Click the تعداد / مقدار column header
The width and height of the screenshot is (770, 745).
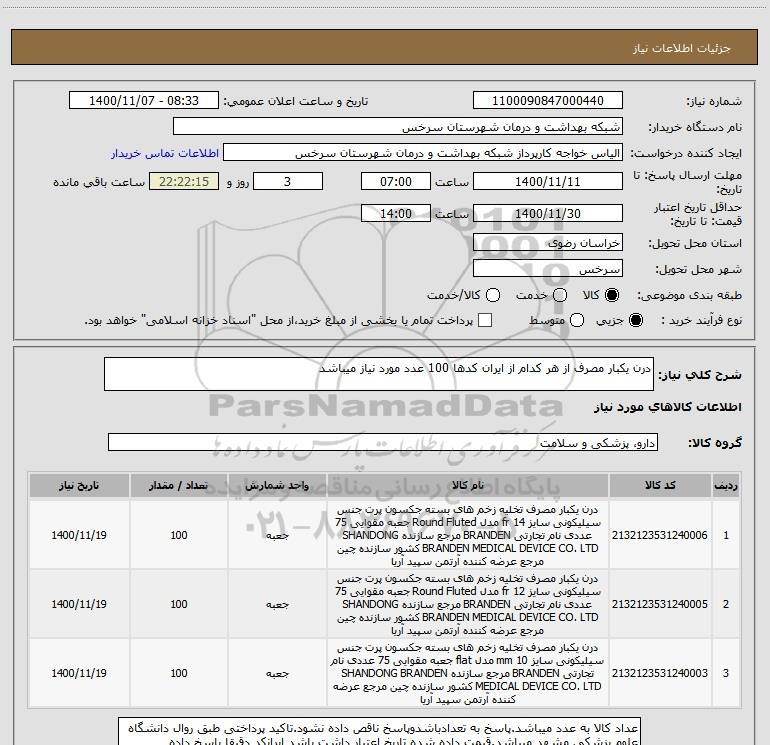click(179, 486)
